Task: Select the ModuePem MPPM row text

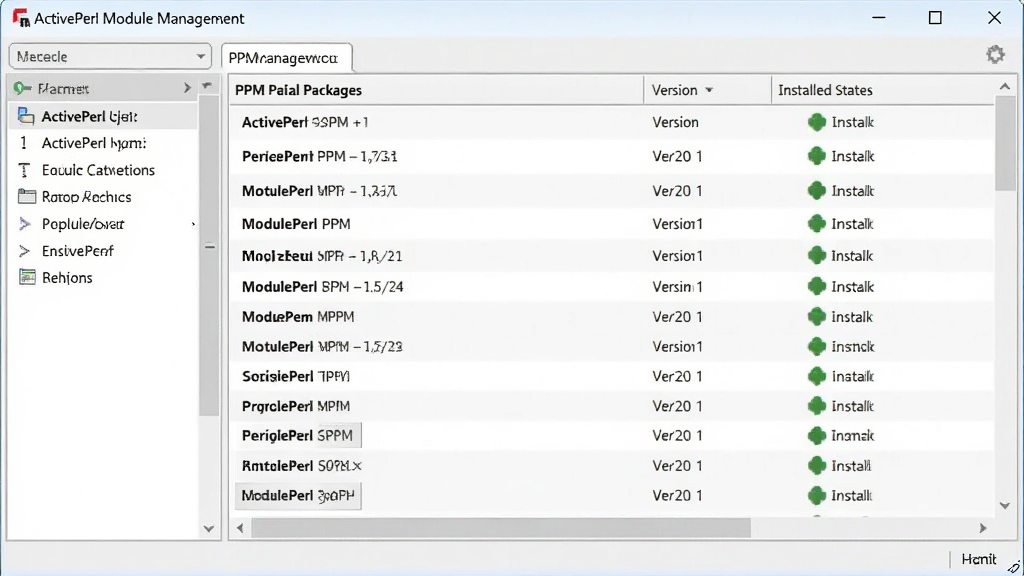Action: (298, 317)
